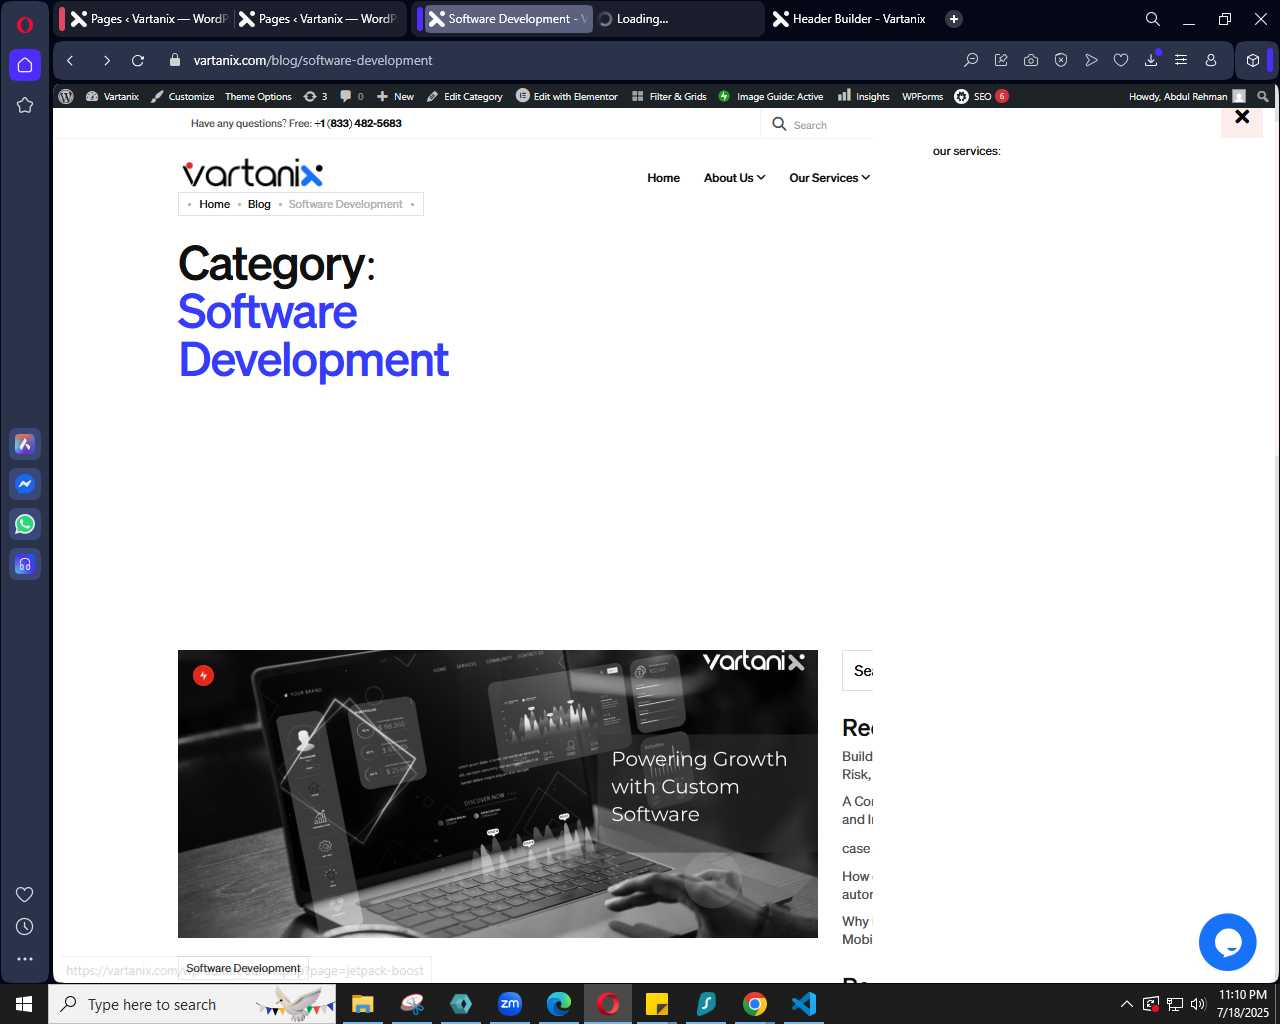Viewport: 1280px width, 1024px height.
Task: Open Pinboards heart icon in sidebar
Action: 25,894
